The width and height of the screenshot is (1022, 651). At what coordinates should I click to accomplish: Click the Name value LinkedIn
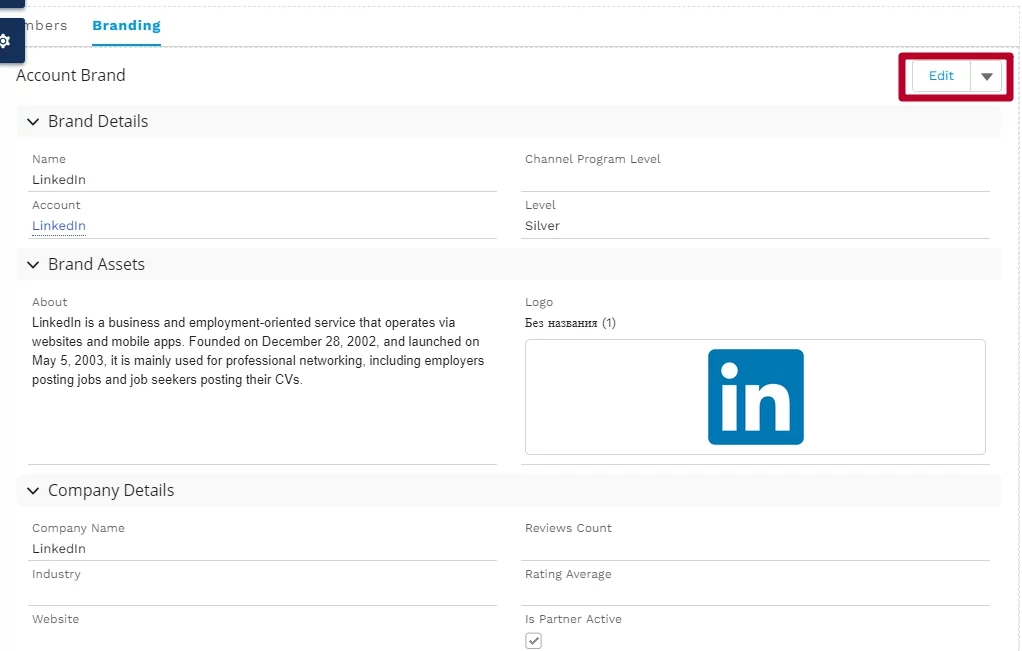point(59,180)
